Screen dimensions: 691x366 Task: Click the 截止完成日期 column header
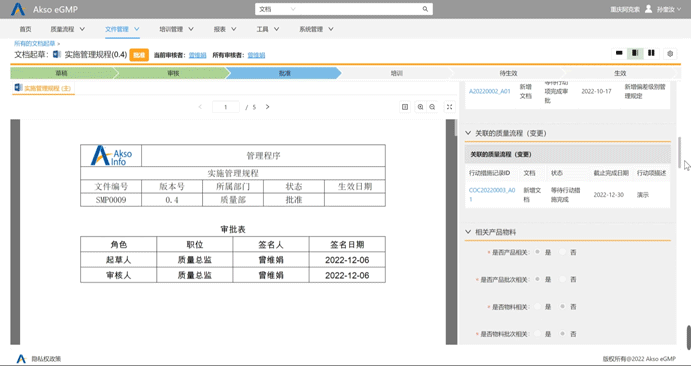(611, 173)
